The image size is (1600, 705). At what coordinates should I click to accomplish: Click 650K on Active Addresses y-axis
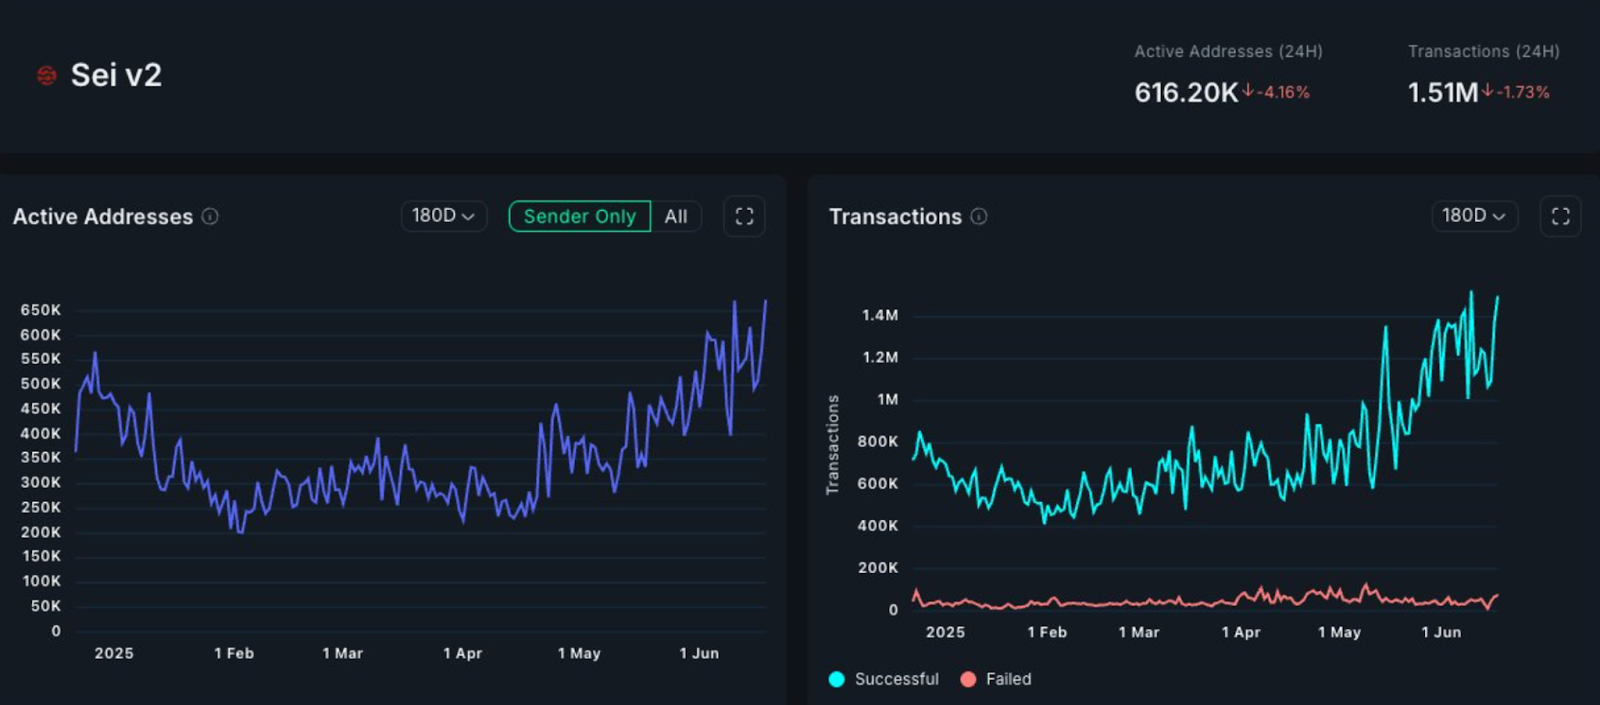[x=40, y=310]
